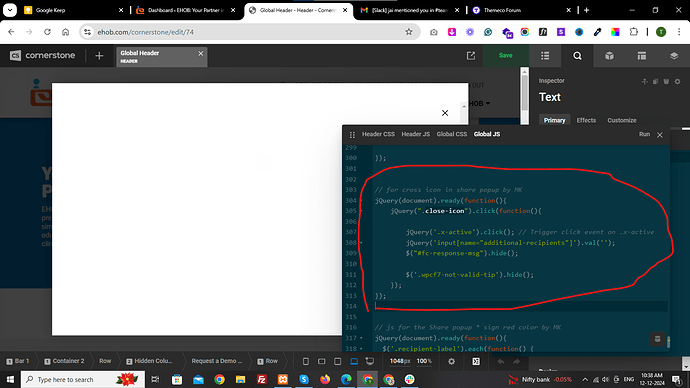Edit the 100% zoom field
Screen dimensions: 690x388
pos(424,361)
